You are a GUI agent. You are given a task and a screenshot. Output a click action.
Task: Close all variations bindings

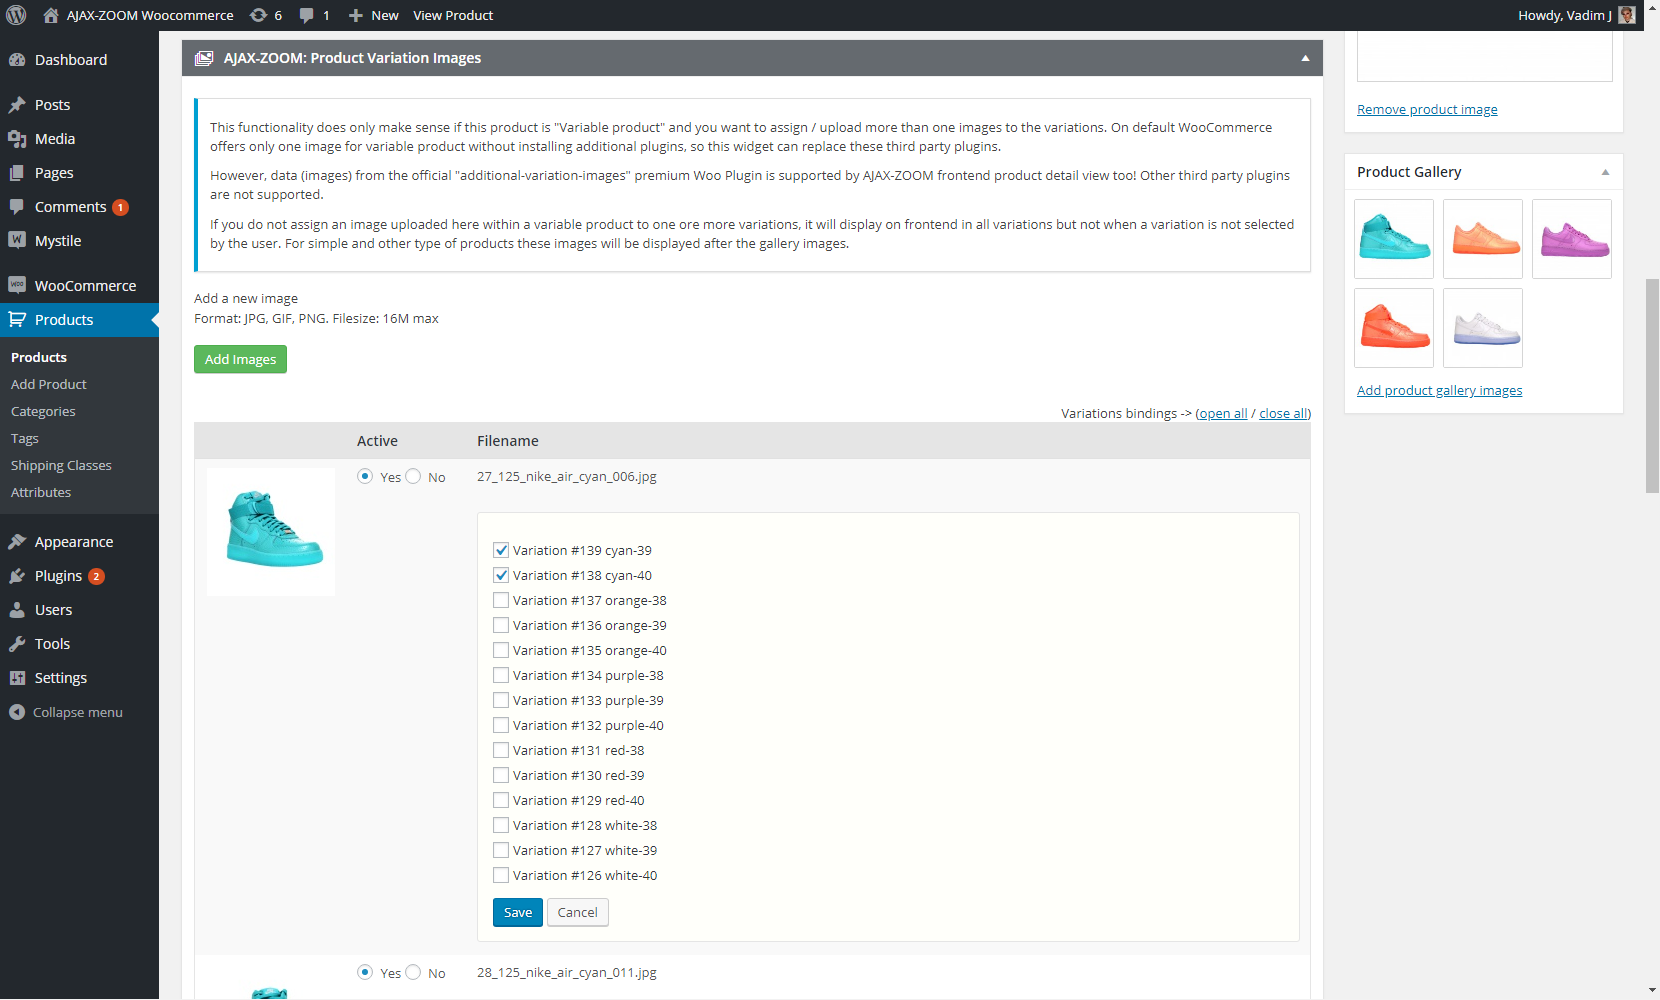[1283, 413]
